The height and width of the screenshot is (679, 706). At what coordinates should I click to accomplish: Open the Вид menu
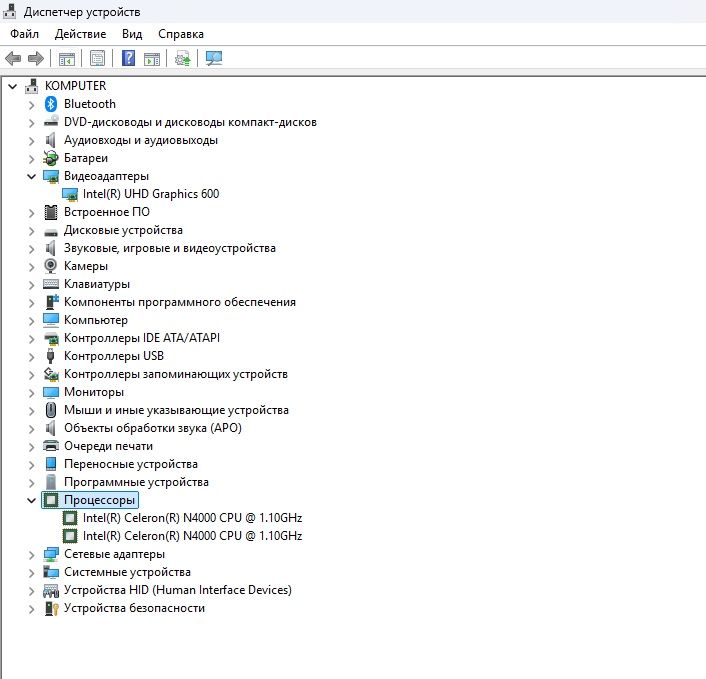(x=132, y=34)
